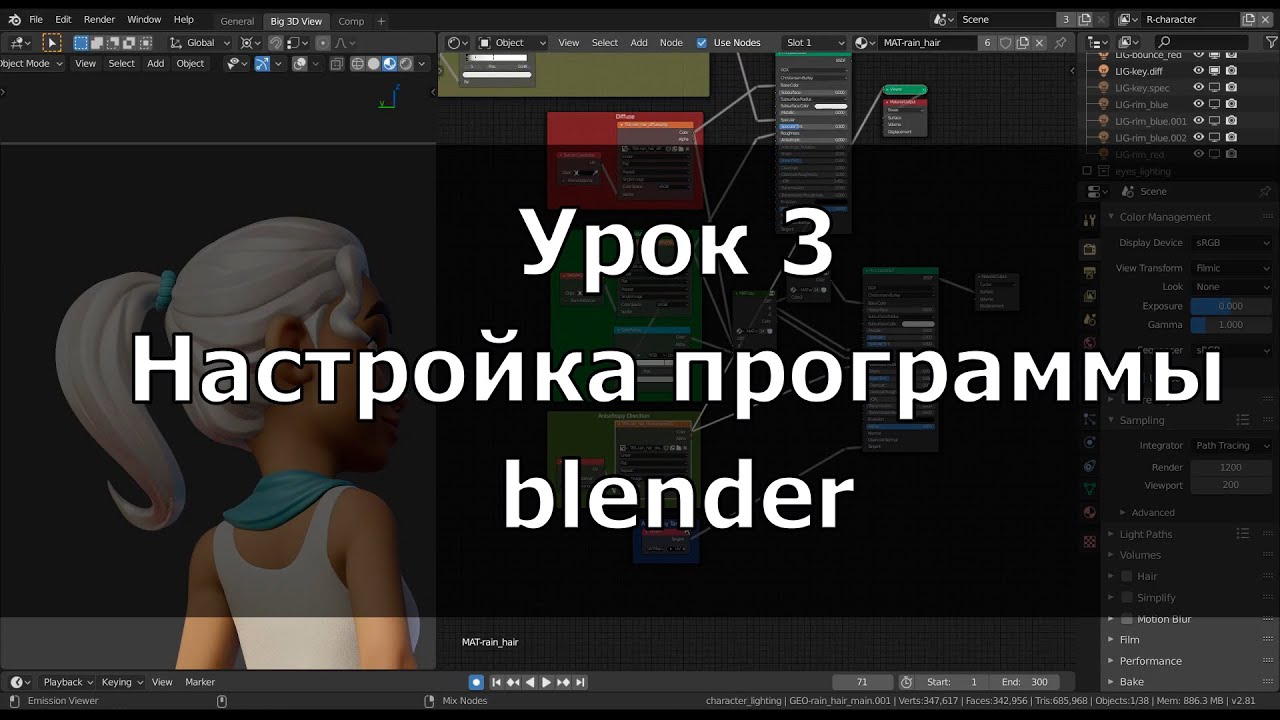
Task: Open the Slot 1 material slot dropdown
Action: [815, 42]
